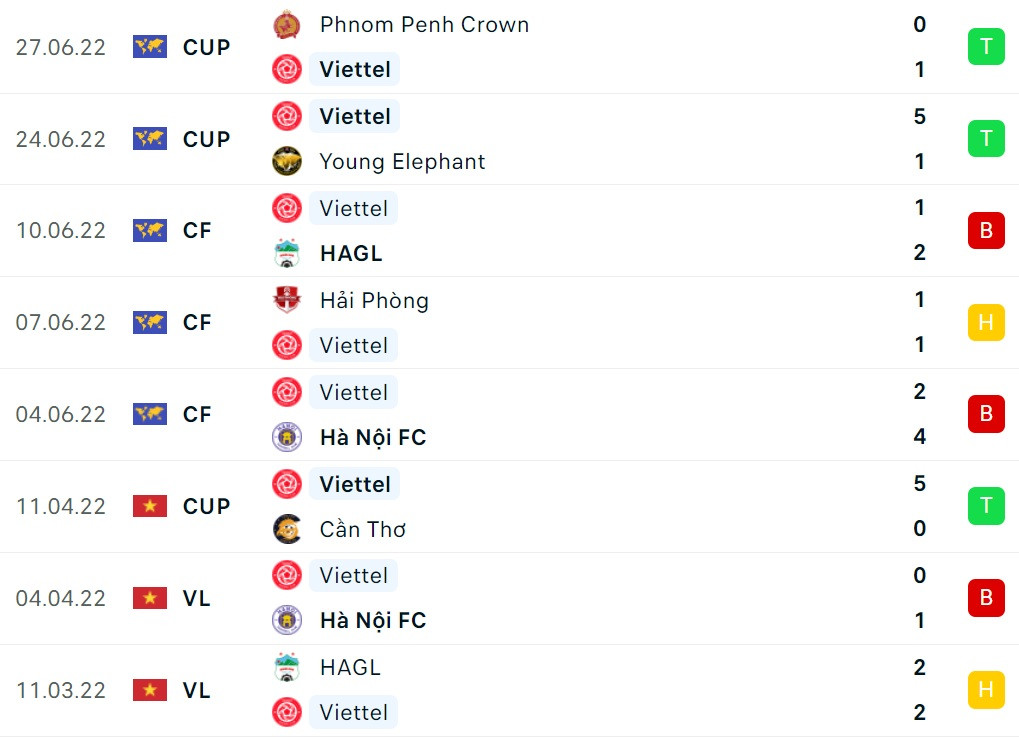
Task: Click the Cần Thơ team logo
Action: (x=287, y=529)
